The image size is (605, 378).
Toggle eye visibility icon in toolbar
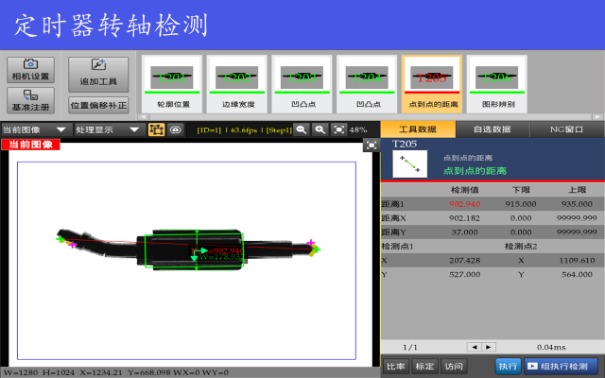[176, 130]
